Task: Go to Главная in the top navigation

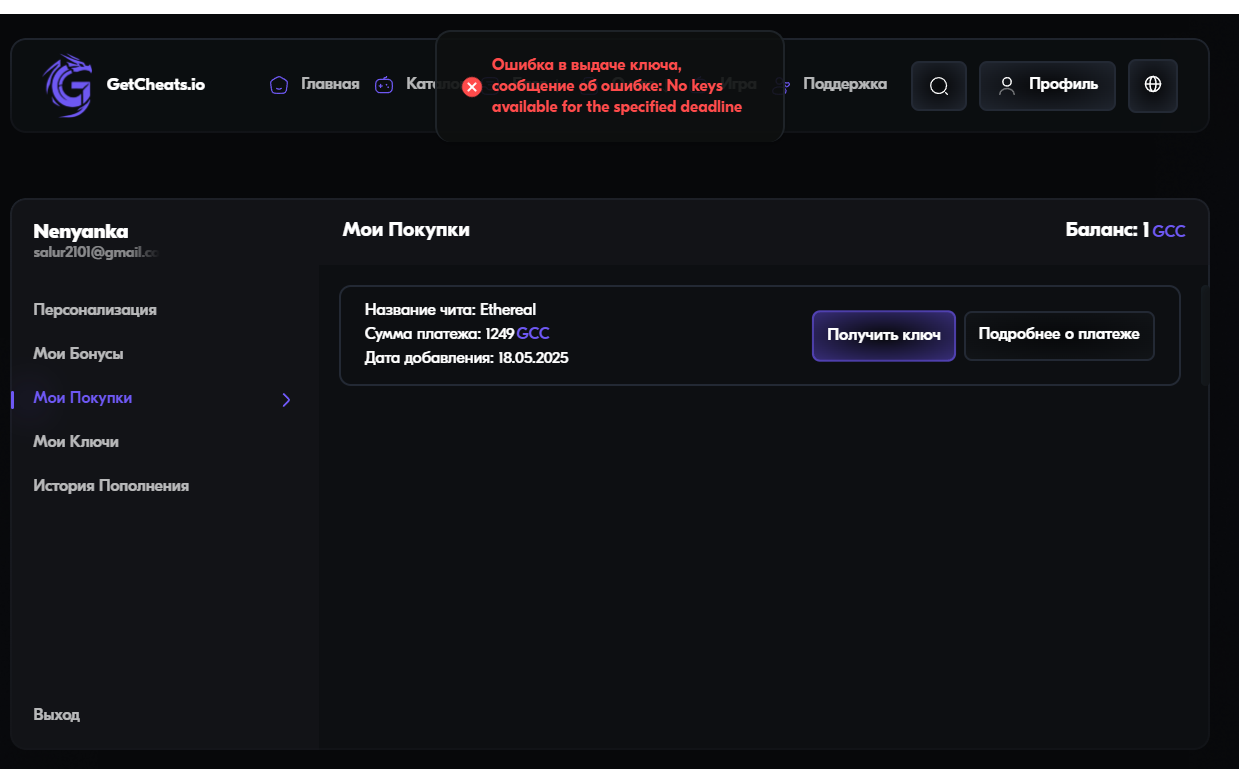Action: point(329,84)
